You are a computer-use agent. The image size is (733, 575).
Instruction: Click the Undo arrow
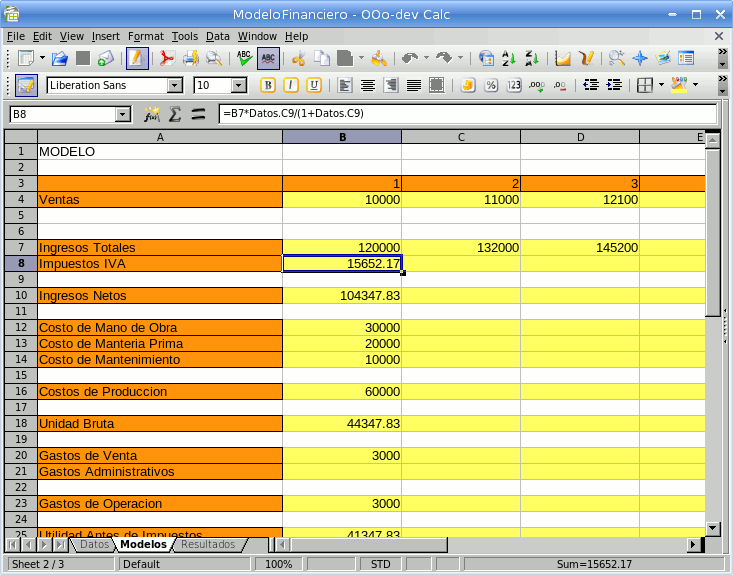[x=410, y=58]
